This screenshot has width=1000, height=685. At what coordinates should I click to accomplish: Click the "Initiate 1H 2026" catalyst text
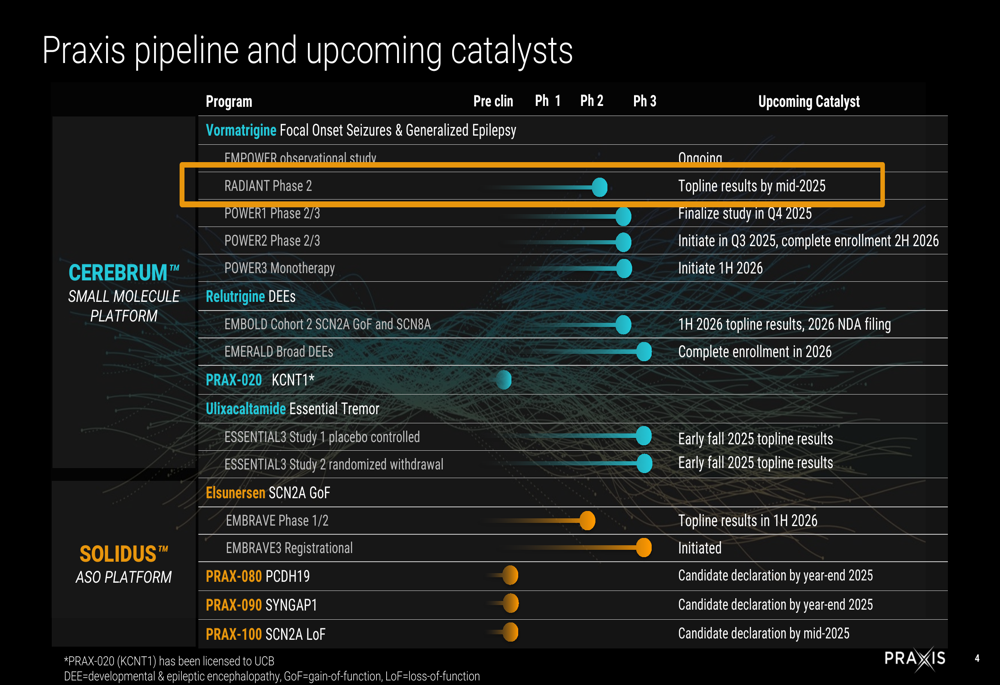click(x=720, y=268)
